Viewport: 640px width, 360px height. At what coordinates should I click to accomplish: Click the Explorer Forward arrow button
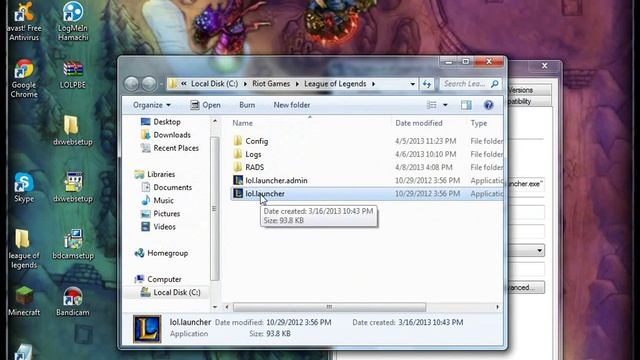coord(149,84)
